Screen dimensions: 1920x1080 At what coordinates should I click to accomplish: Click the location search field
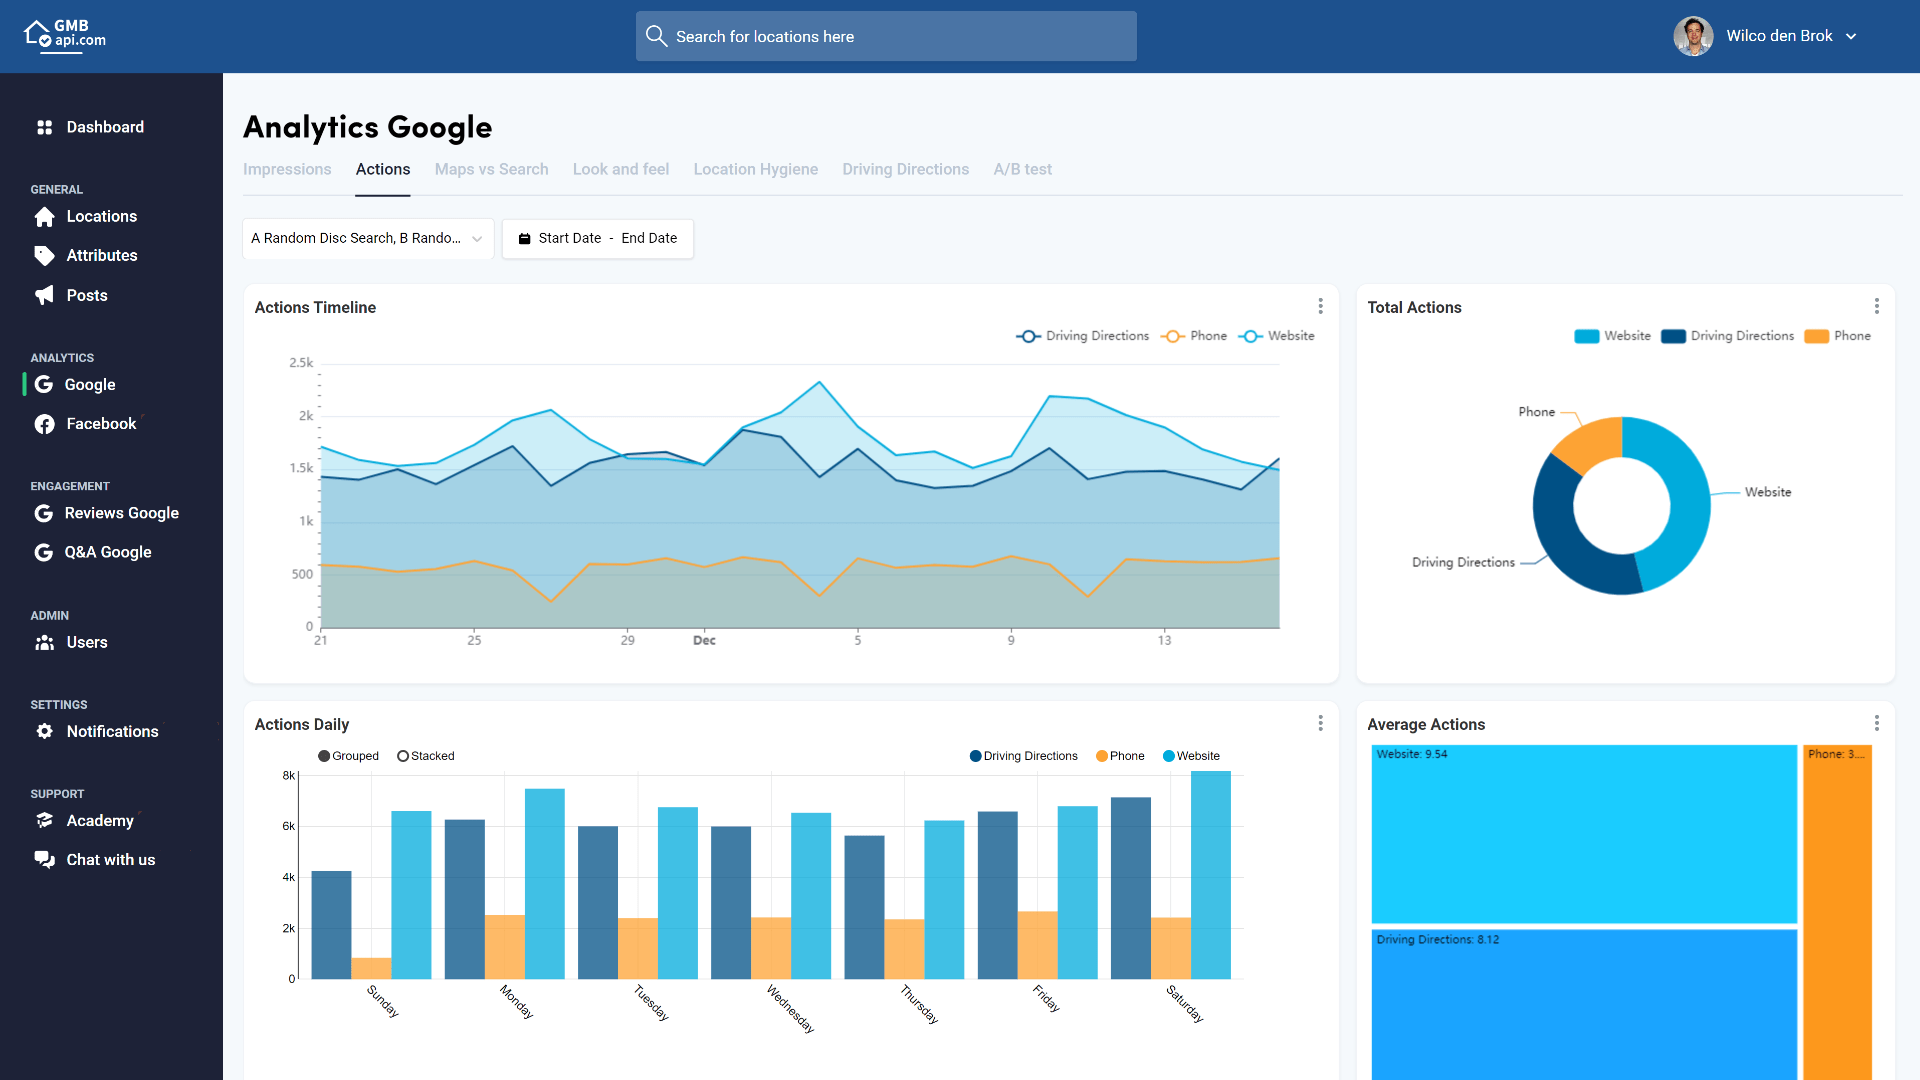pyautogui.click(x=885, y=36)
